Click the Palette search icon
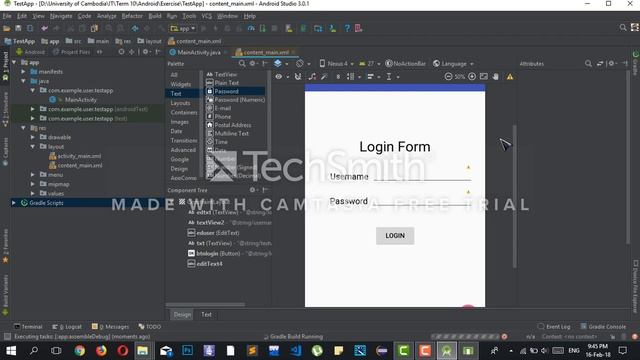The height and width of the screenshot is (360, 640). pyautogui.click(x=242, y=64)
